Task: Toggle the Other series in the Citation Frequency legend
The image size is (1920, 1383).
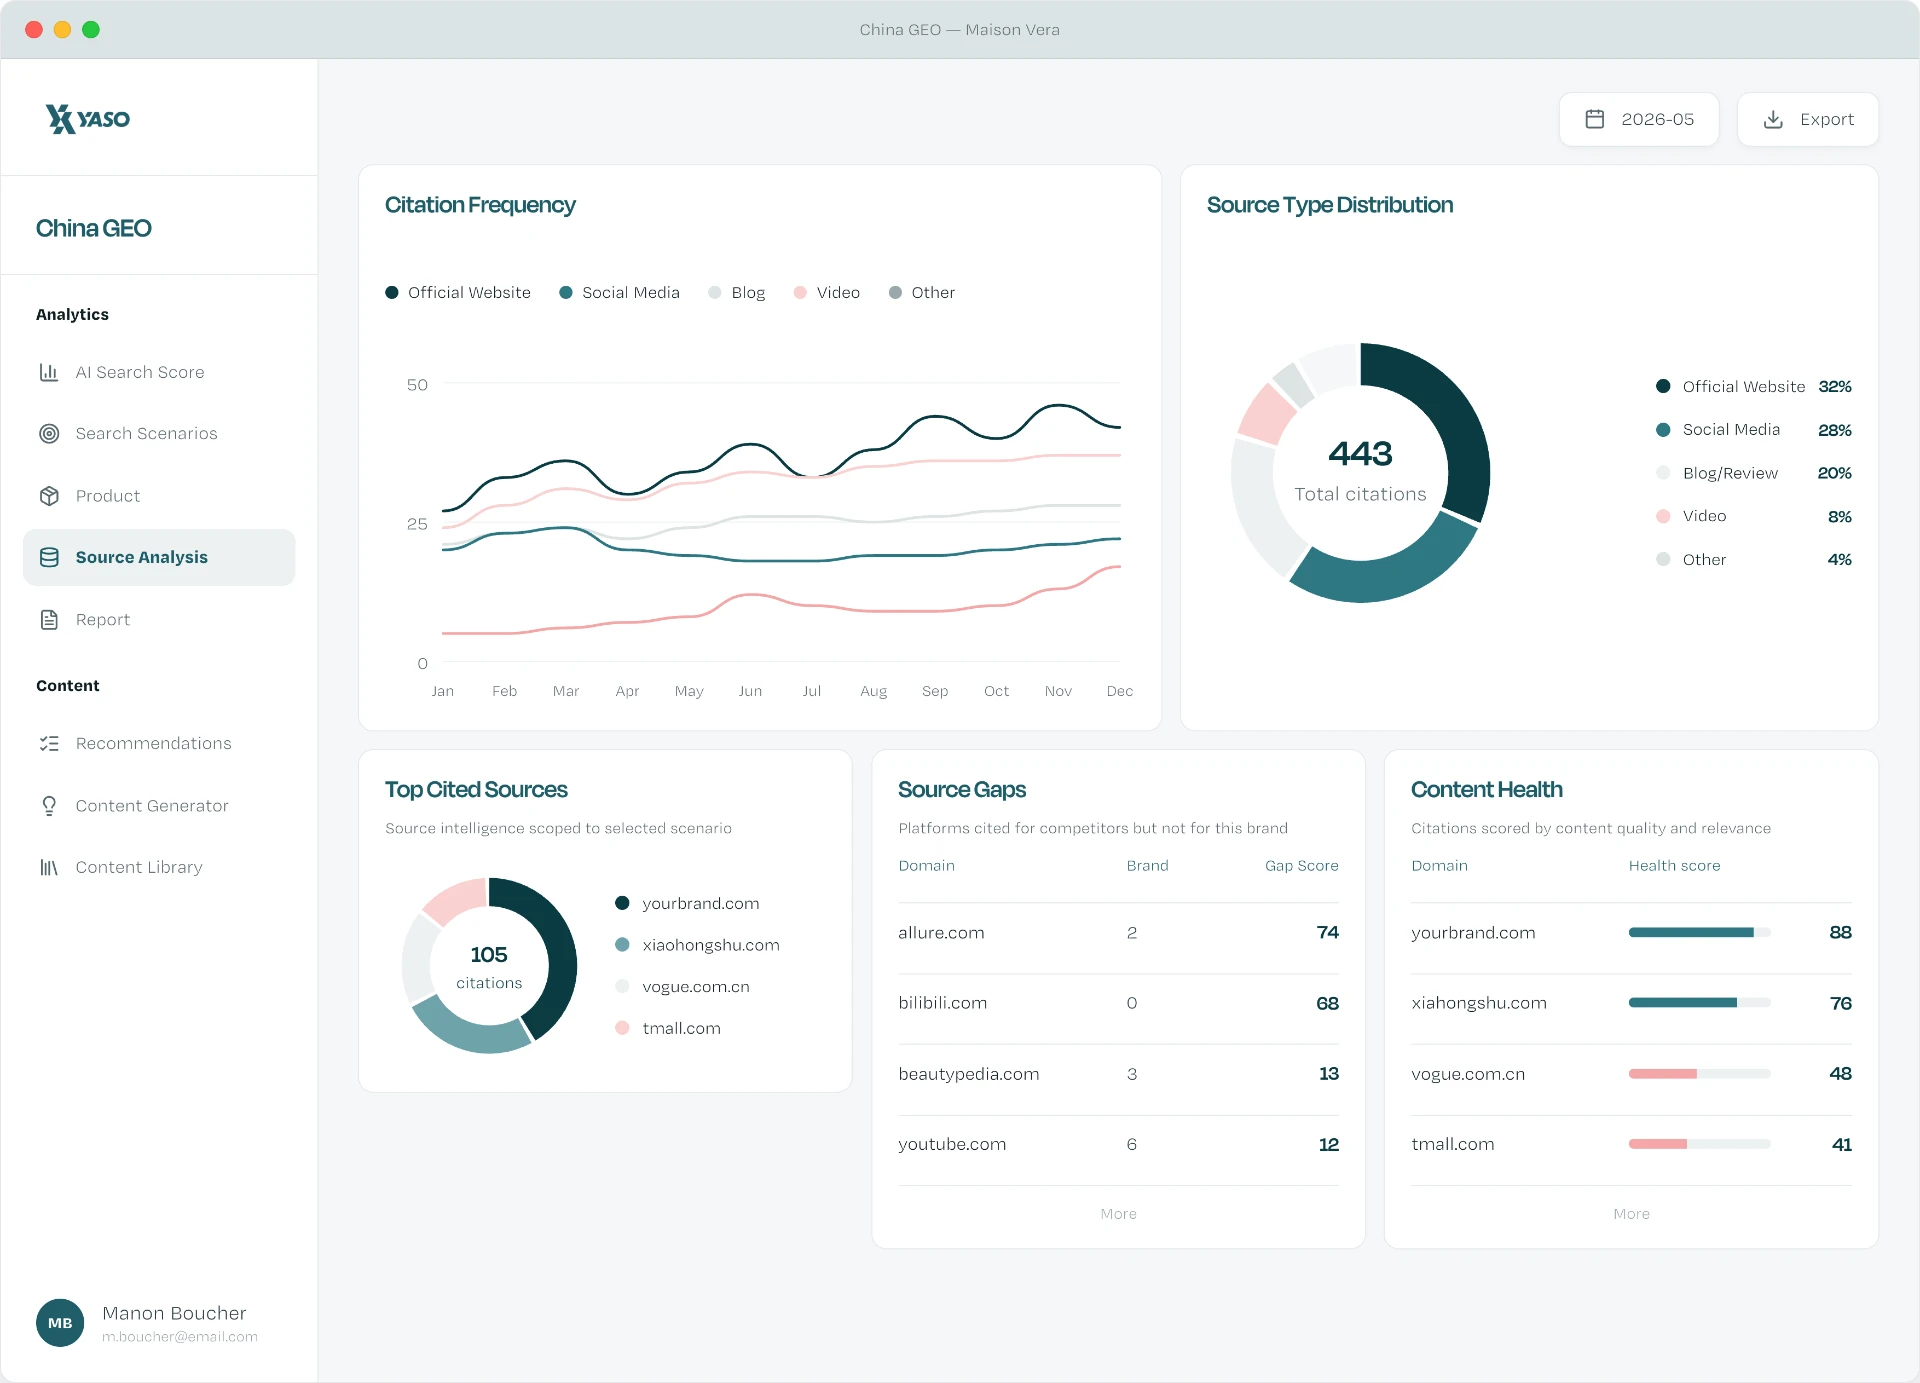Action: pos(922,292)
